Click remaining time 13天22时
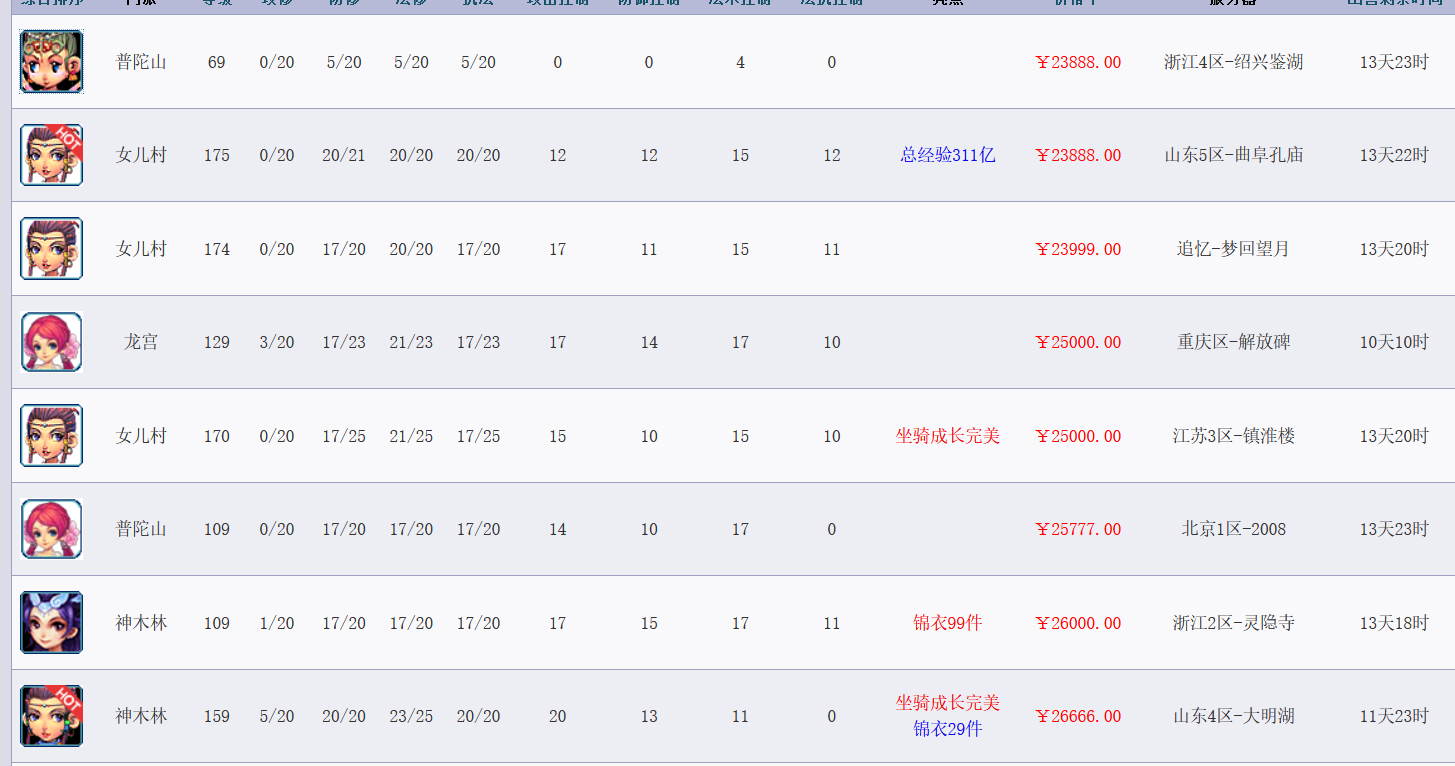The width and height of the screenshot is (1455, 766). pos(1394,155)
